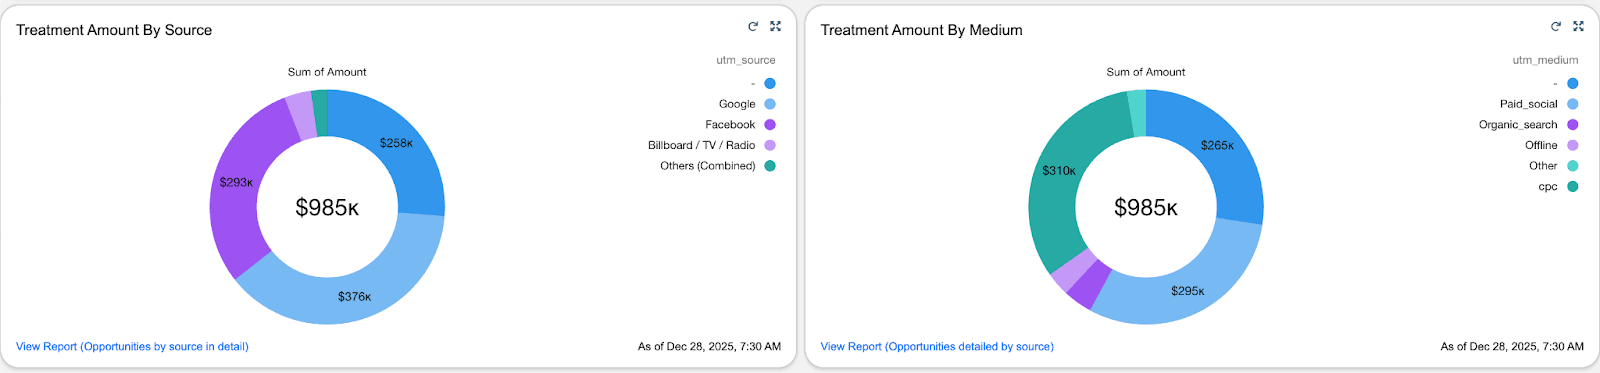
Task: Click the Offline legend color dot
Action: tap(1573, 145)
